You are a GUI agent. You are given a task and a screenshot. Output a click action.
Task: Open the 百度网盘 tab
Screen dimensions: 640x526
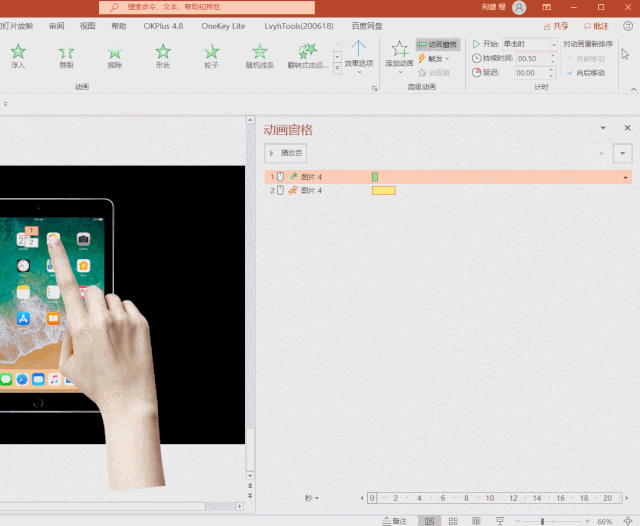point(367,26)
